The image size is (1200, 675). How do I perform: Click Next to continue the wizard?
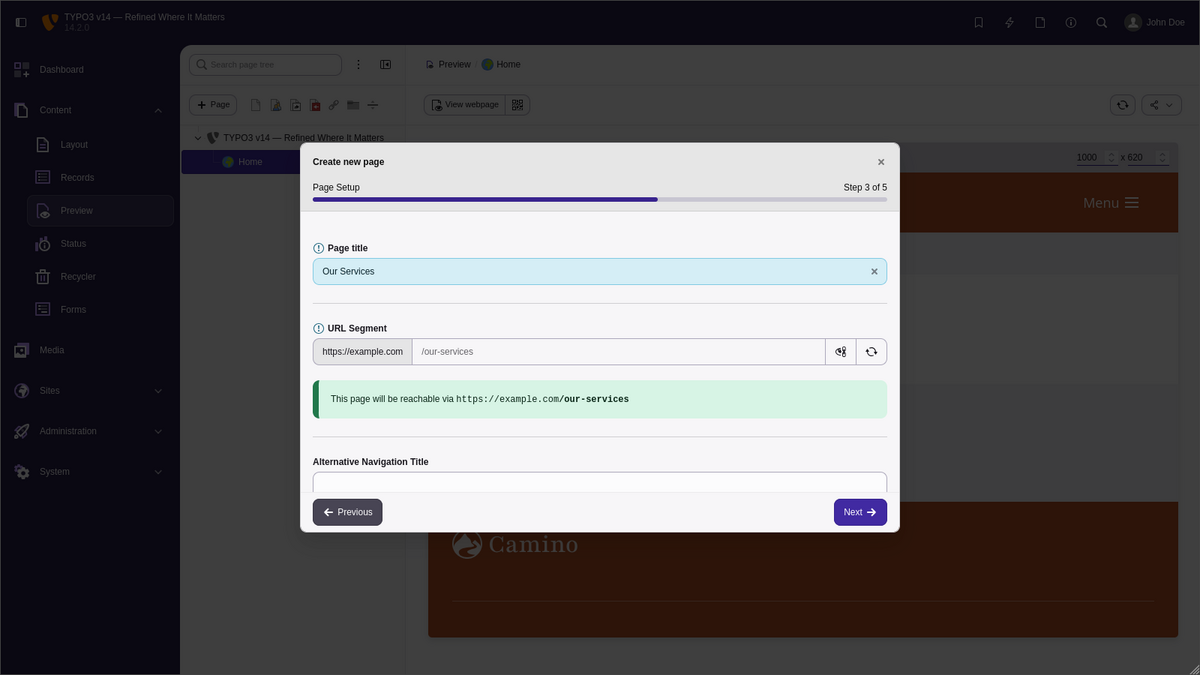(860, 512)
